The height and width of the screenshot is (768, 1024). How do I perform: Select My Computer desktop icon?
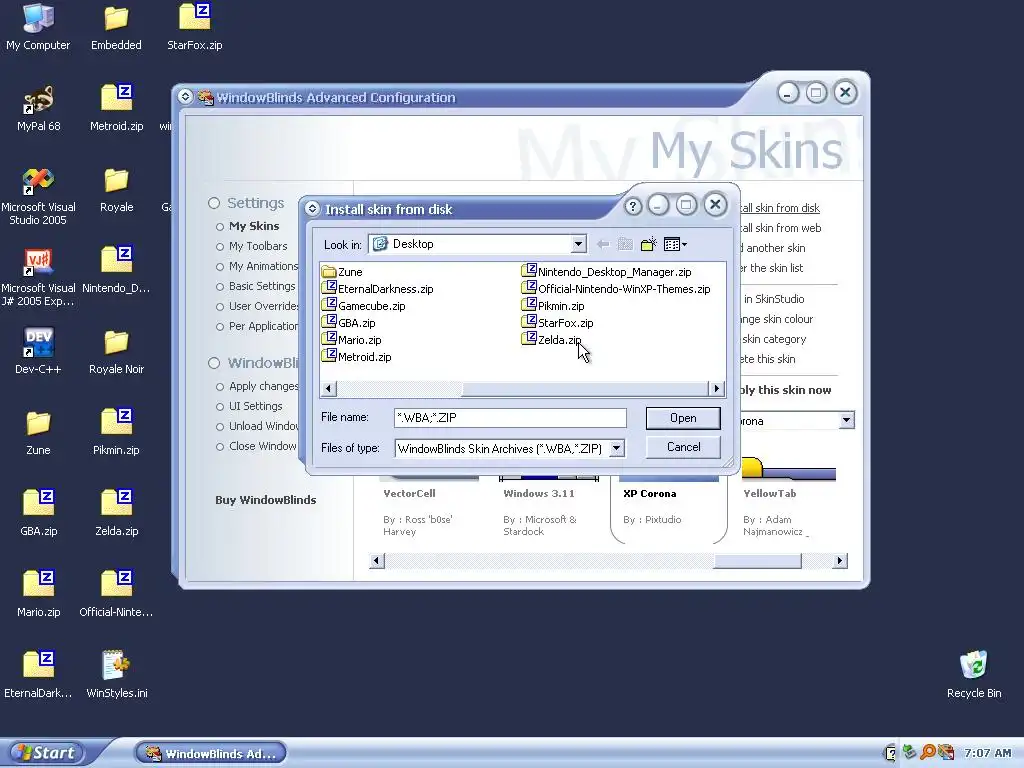point(38,27)
